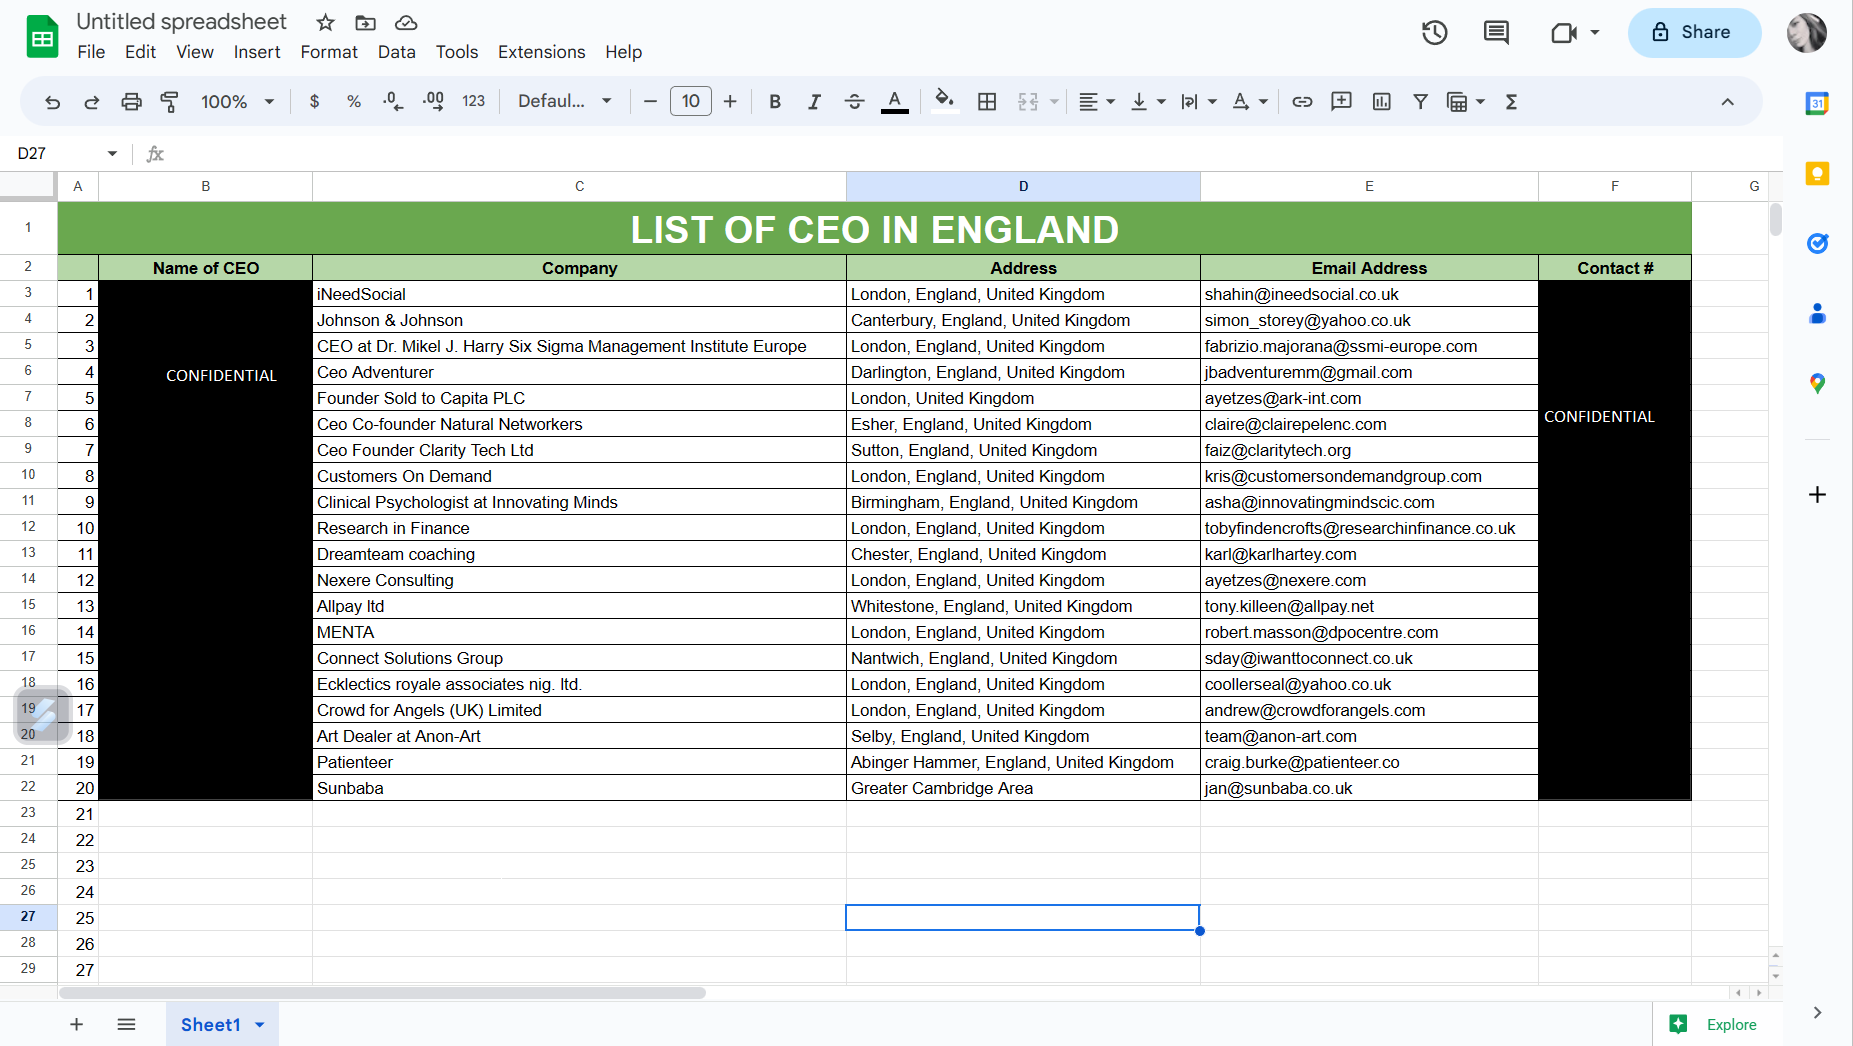Viewport: 1853px width, 1046px height.
Task: Move the document using the folder icon
Action: (365, 22)
